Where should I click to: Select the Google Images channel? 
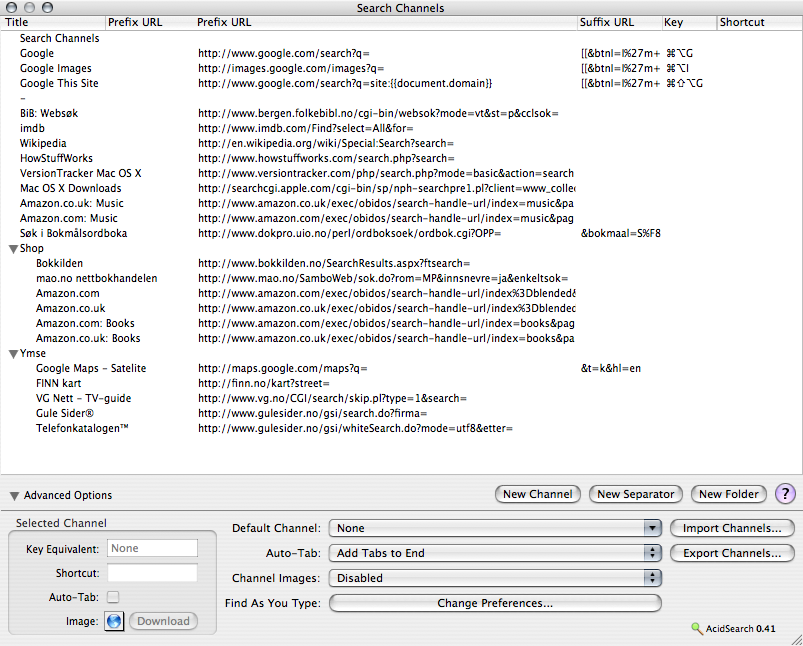tap(56, 69)
